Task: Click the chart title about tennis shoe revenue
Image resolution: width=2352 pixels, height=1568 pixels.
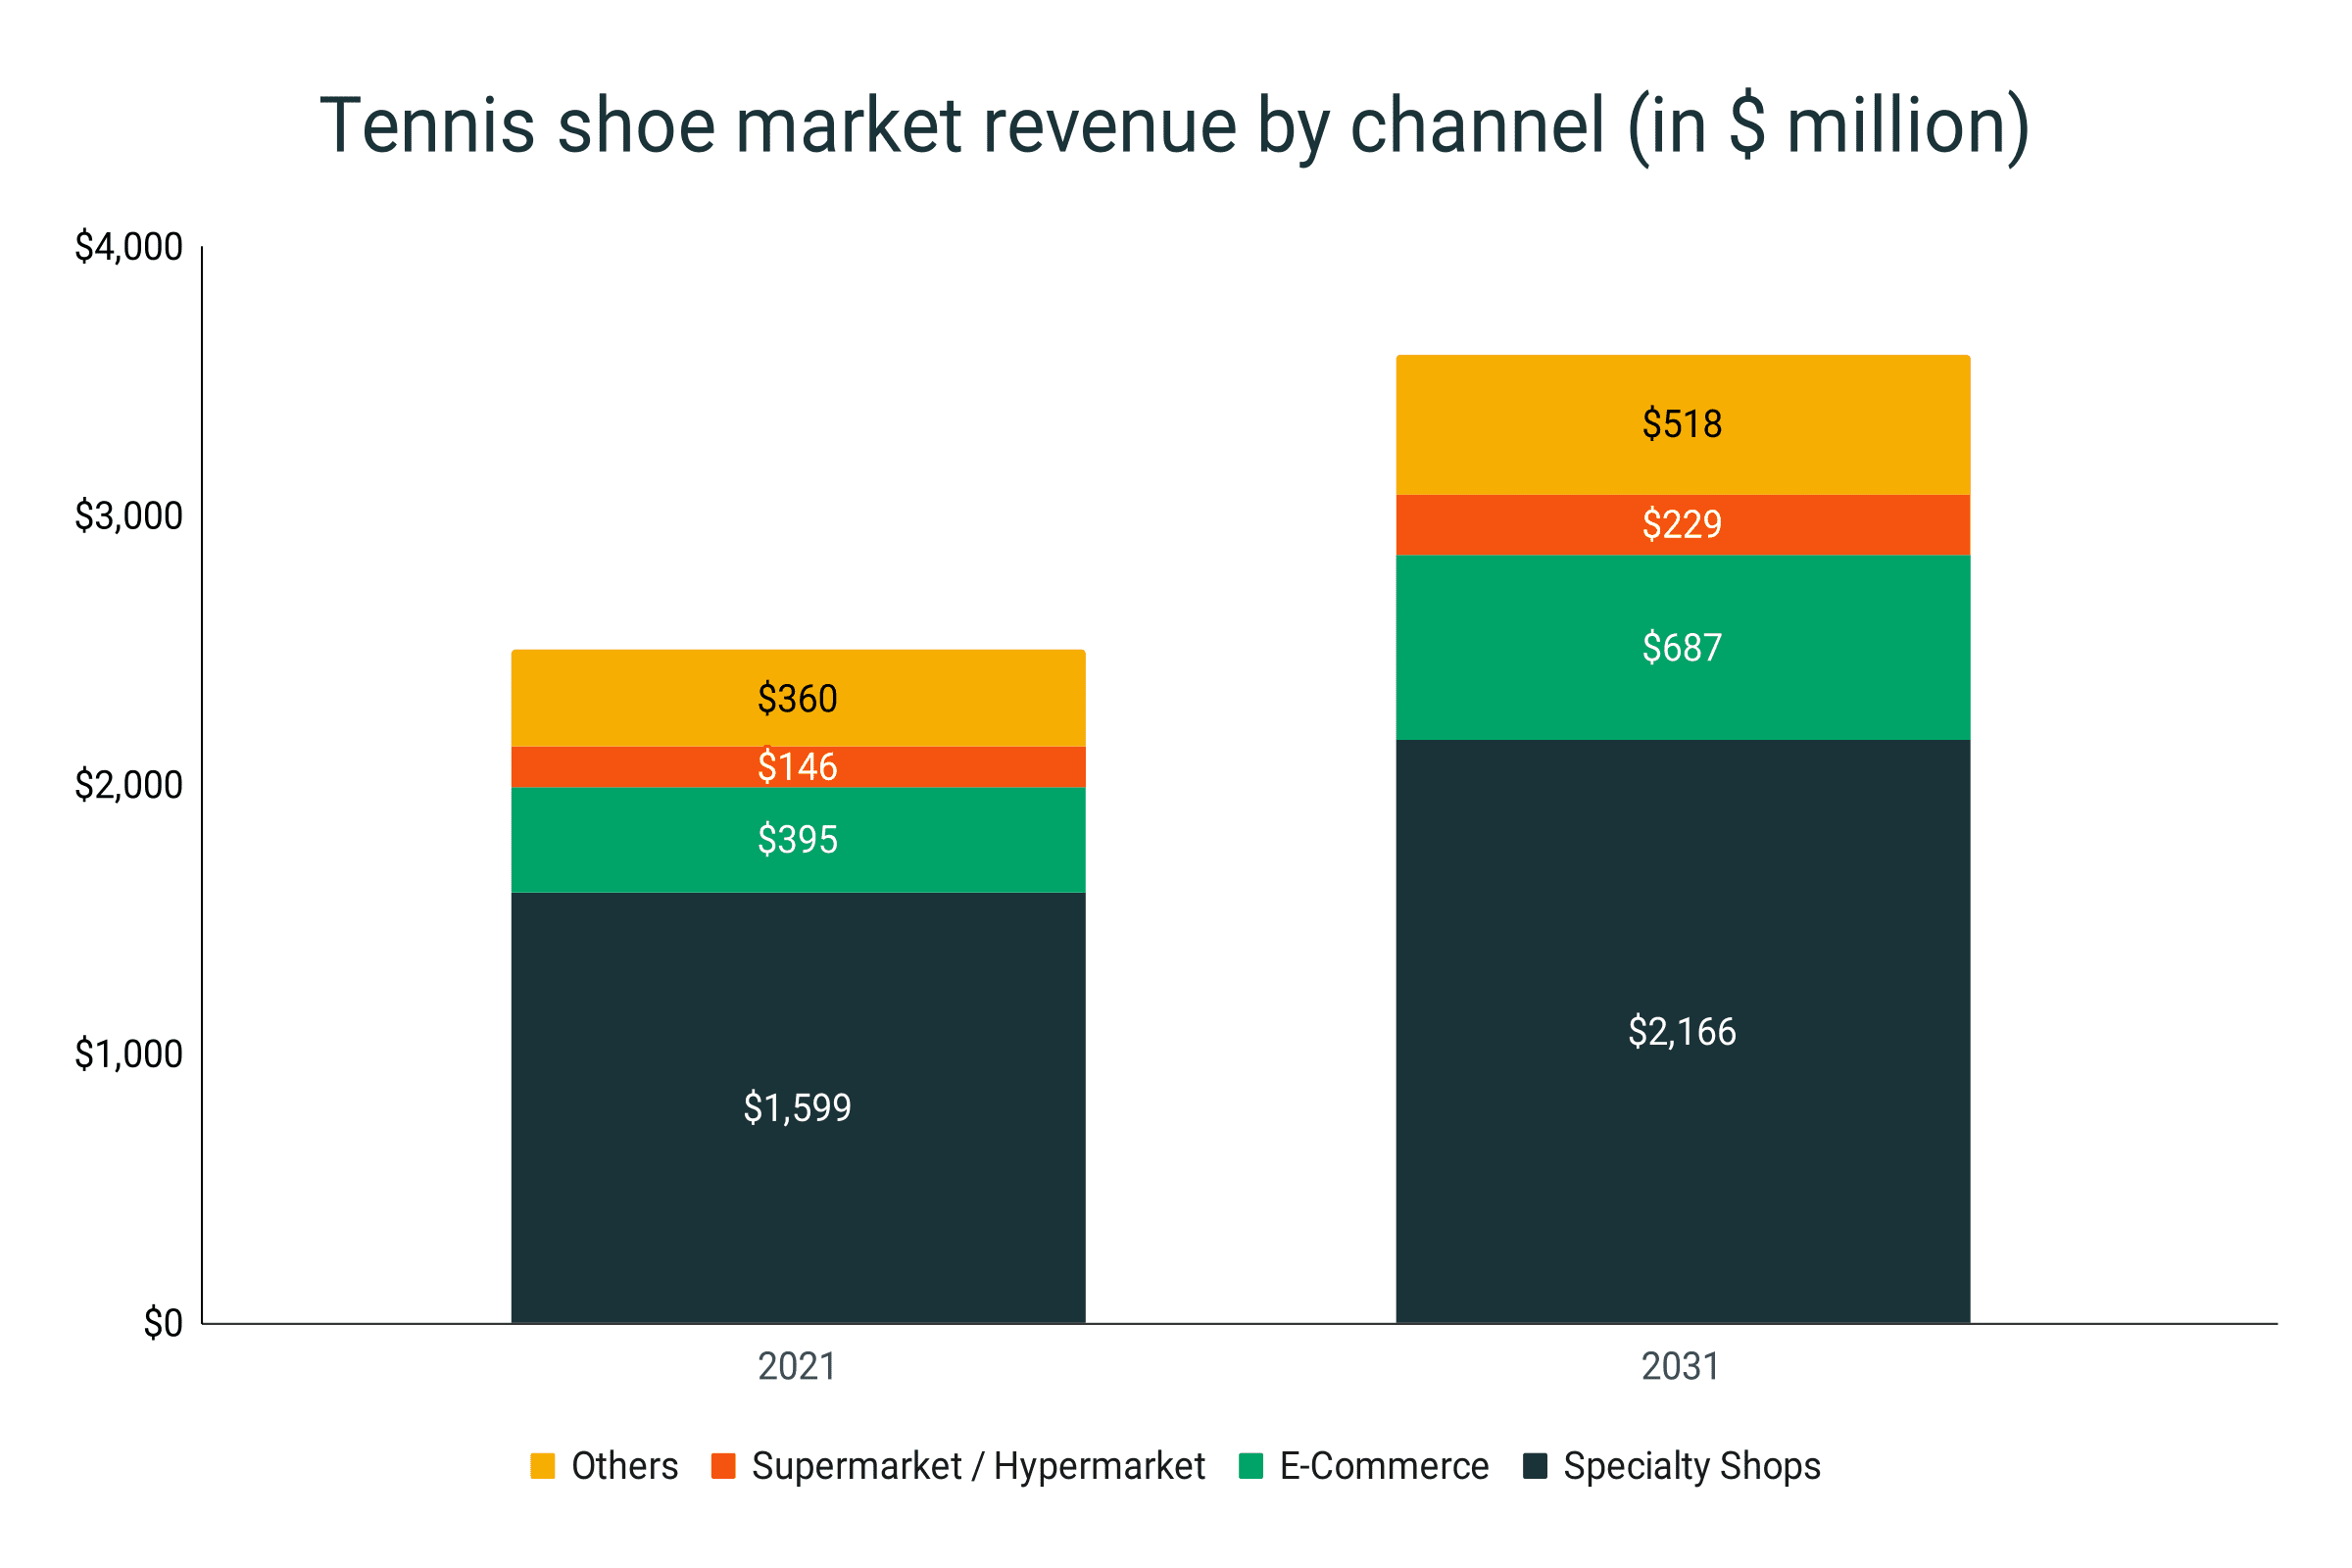Action: (1175, 127)
